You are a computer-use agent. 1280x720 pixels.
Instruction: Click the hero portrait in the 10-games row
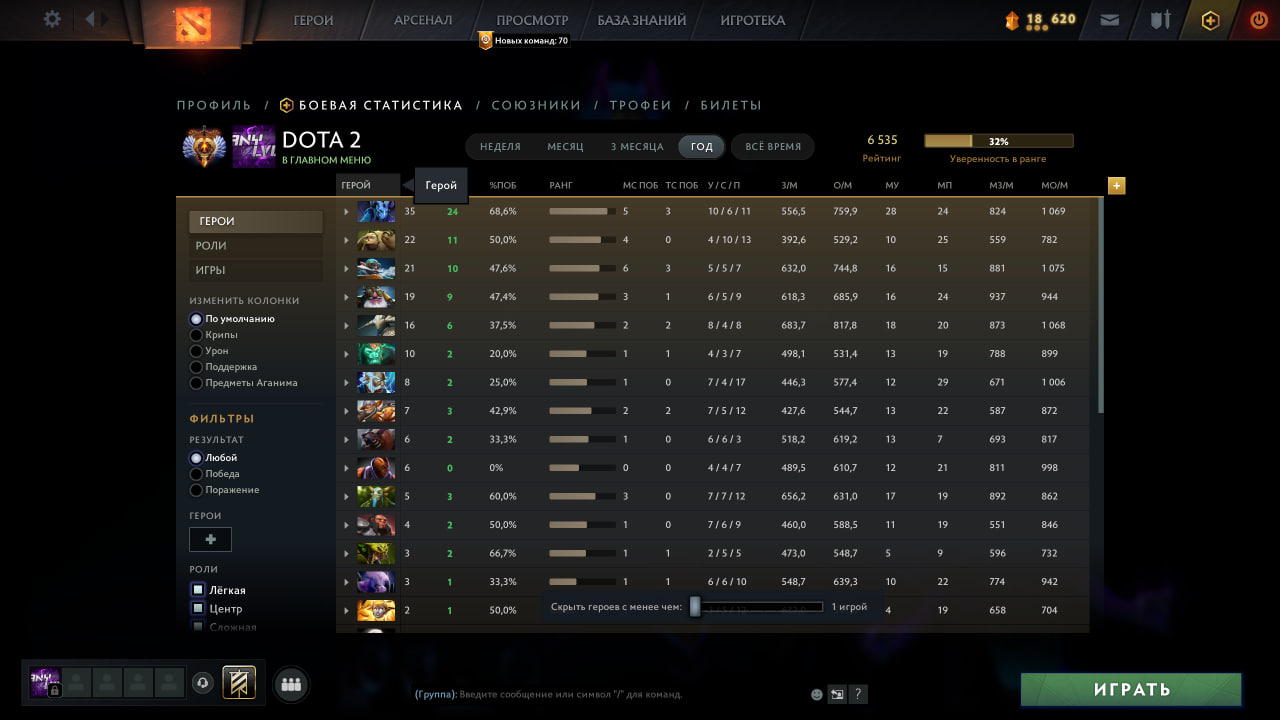[376, 354]
